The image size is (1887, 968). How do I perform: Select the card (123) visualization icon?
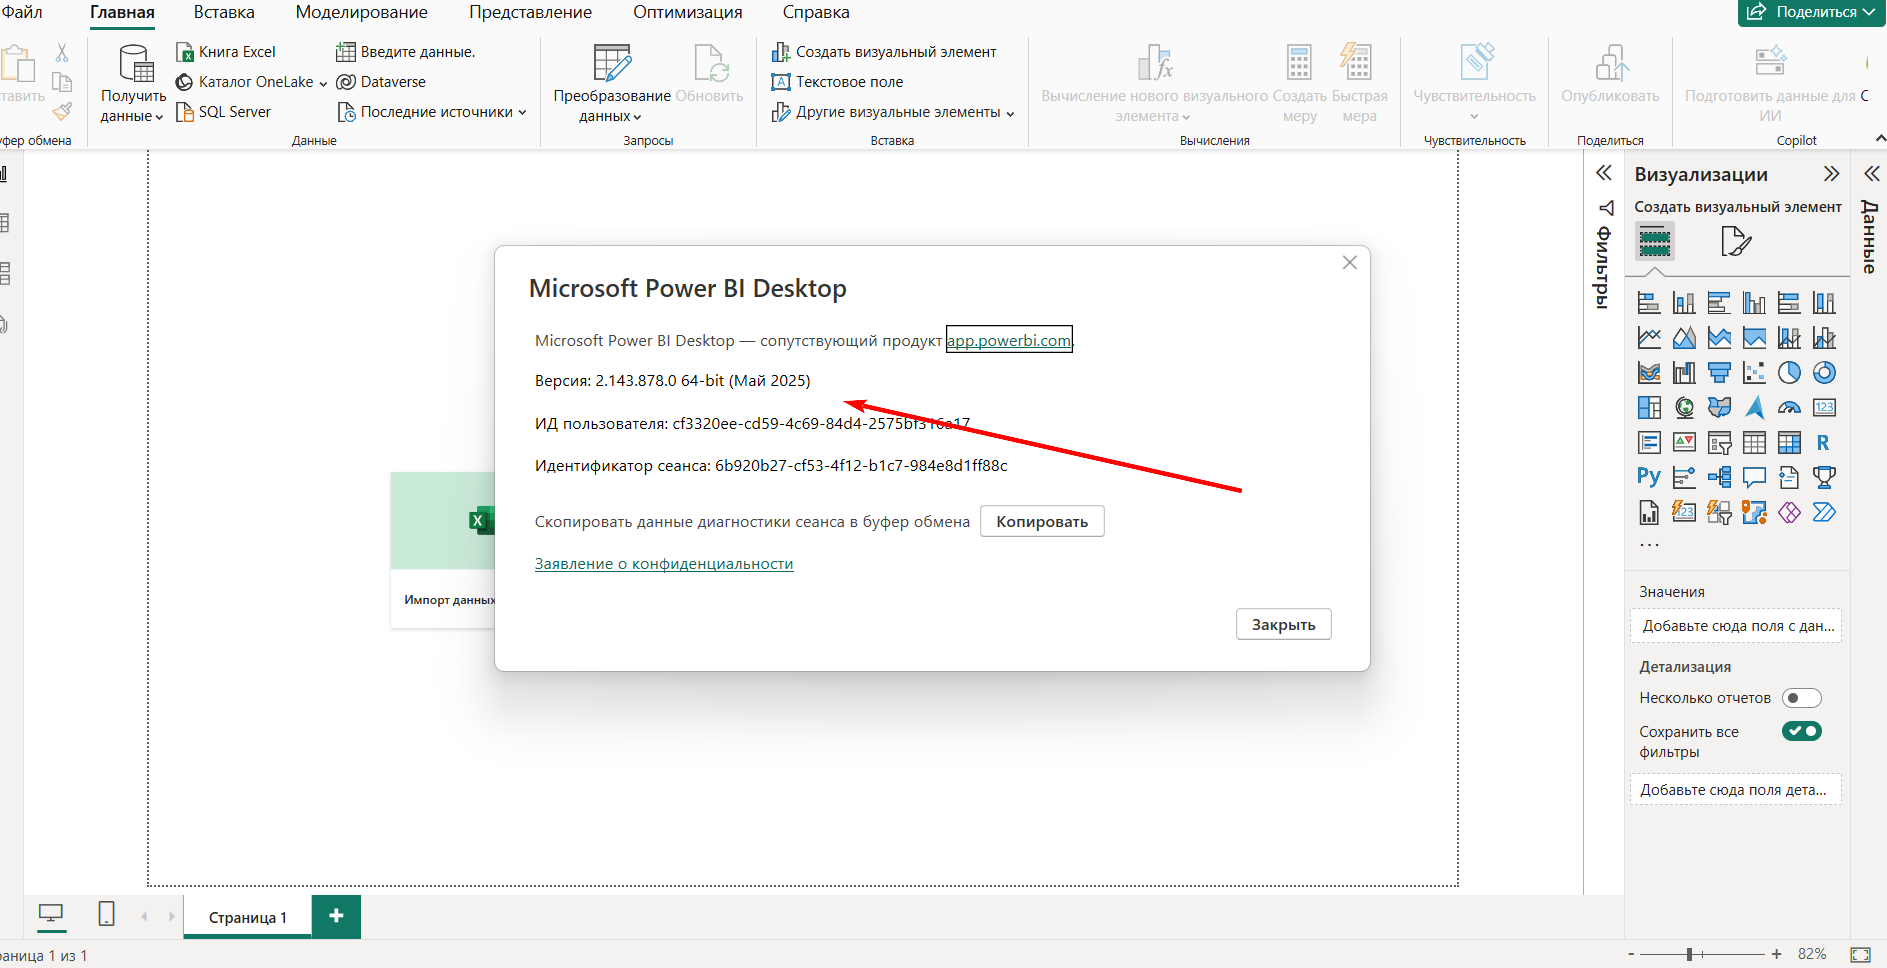pos(1825,406)
